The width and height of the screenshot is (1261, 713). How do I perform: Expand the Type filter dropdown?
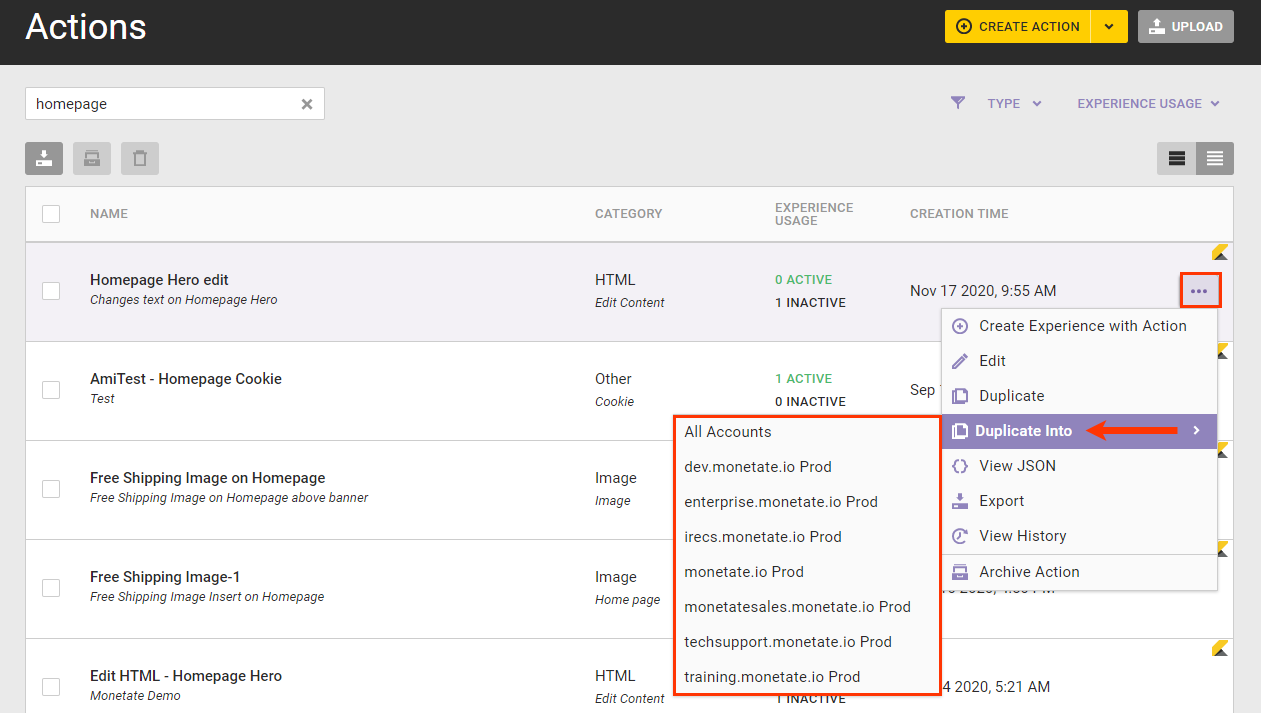point(1014,104)
